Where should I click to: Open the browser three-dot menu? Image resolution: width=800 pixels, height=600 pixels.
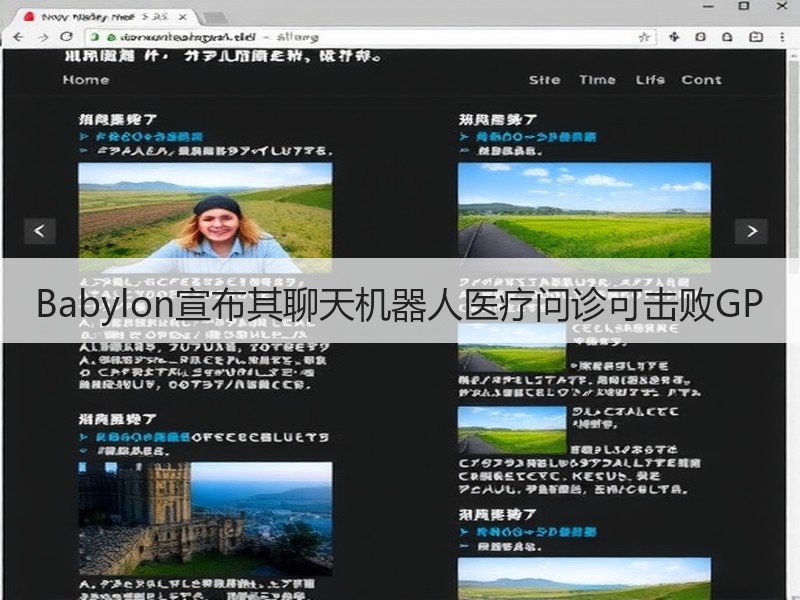click(x=782, y=37)
